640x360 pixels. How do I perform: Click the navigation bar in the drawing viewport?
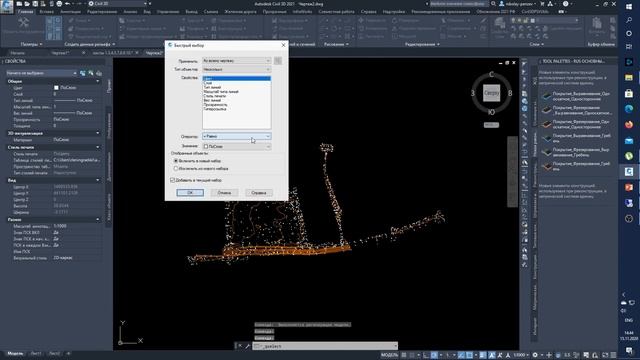pyautogui.click(x=513, y=171)
